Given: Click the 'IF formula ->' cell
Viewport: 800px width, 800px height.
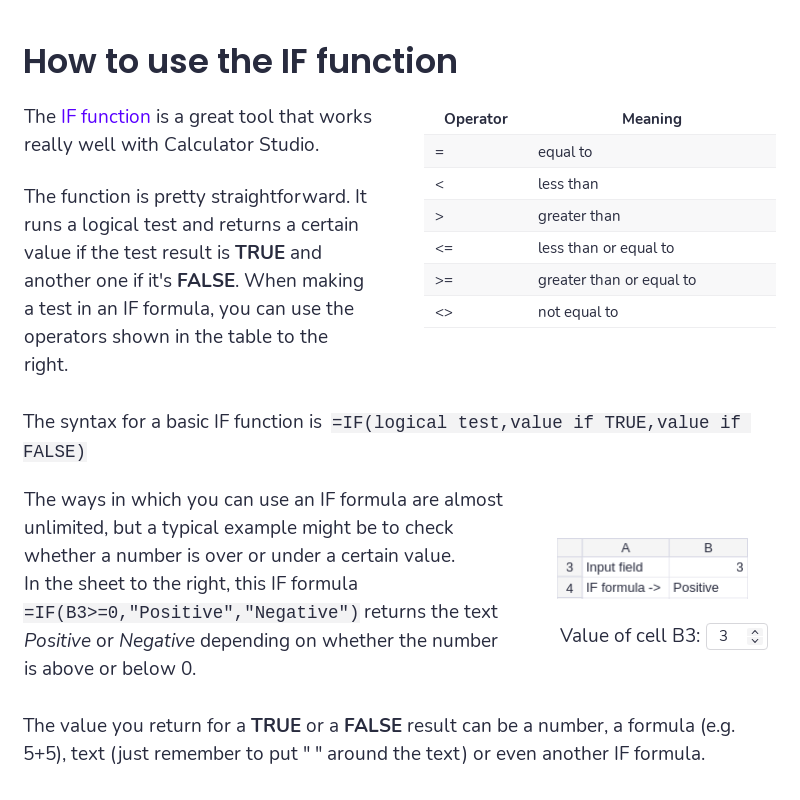Looking at the screenshot, I should pyautogui.click(x=626, y=588).
